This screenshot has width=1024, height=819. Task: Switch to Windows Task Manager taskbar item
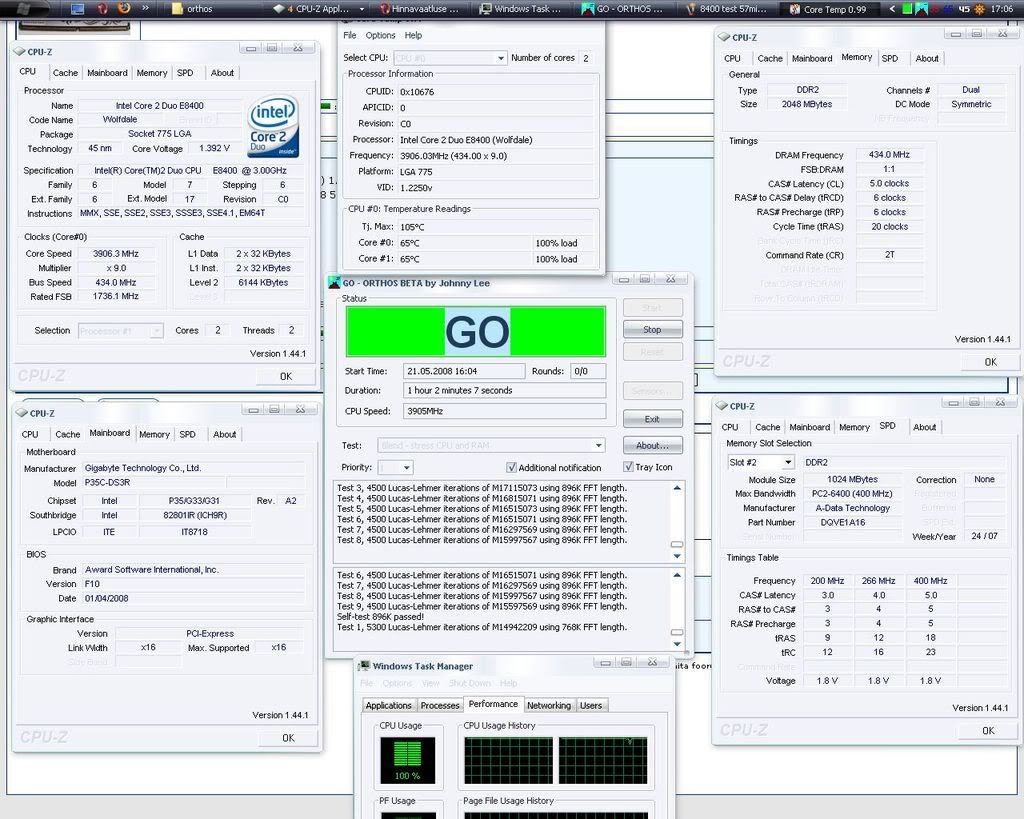click(x=521, y=9)
